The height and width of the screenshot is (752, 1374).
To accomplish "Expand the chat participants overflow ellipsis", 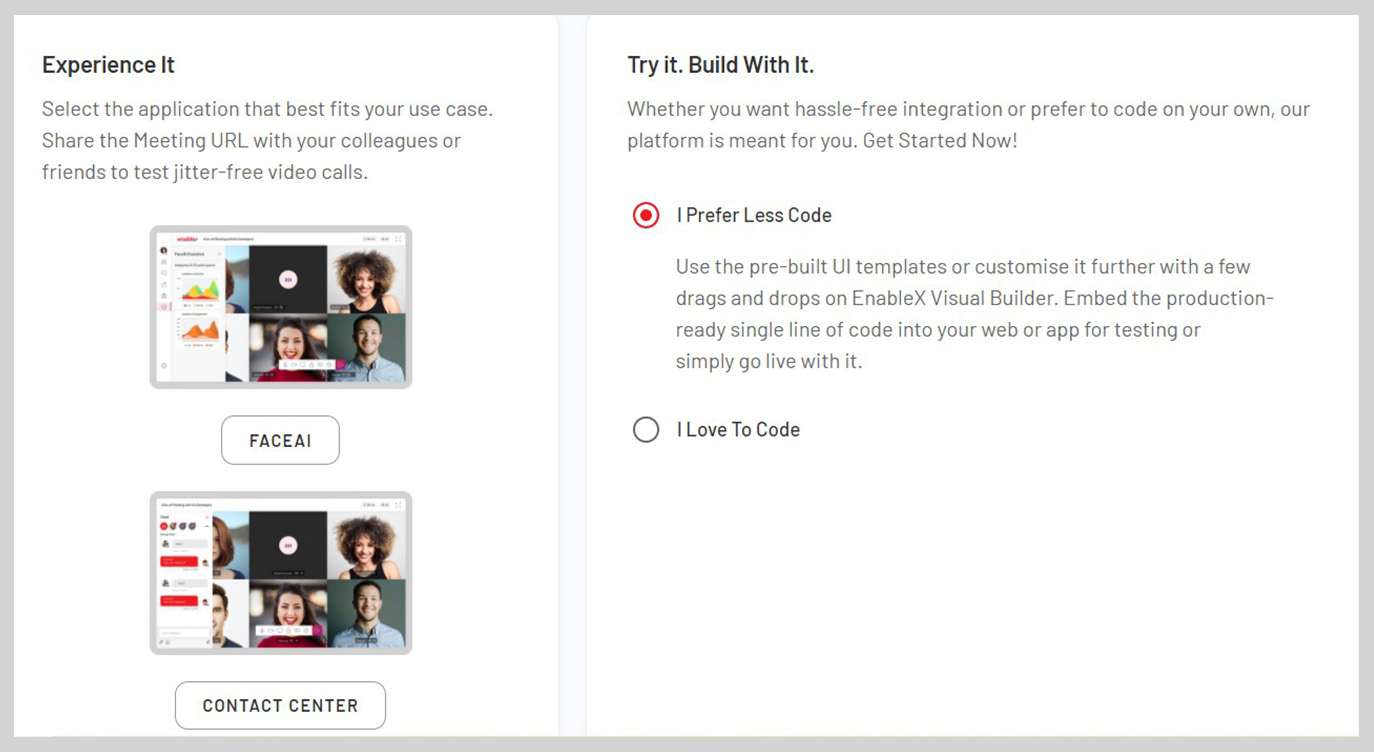I will [206, 526].
